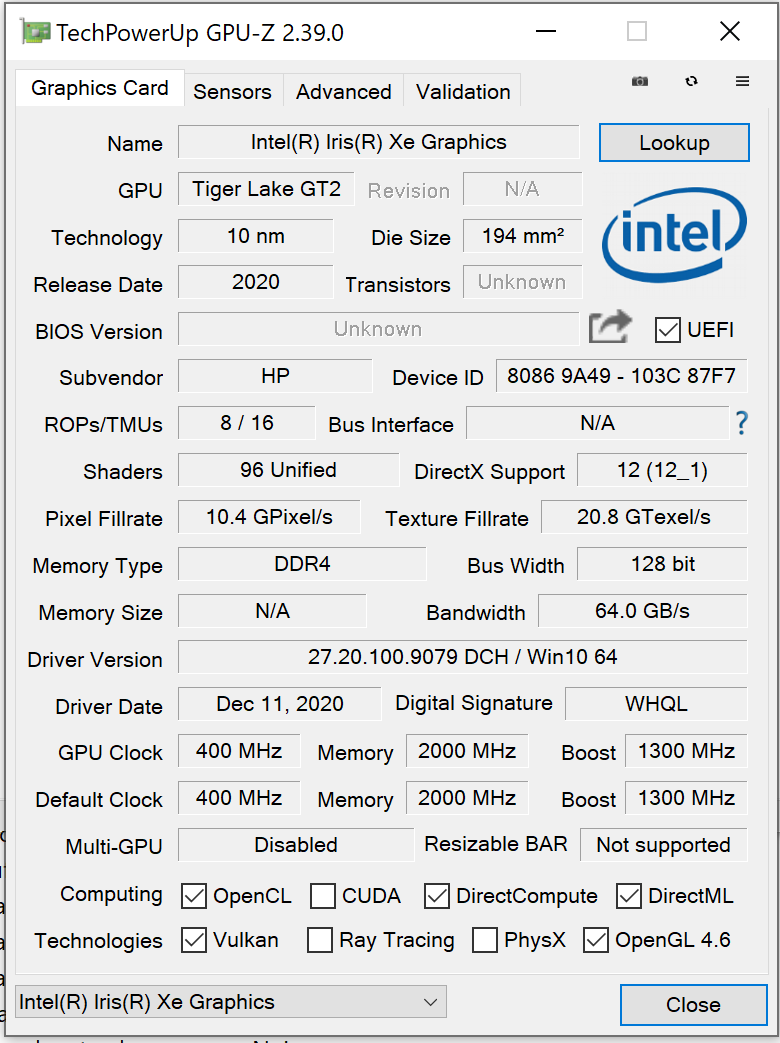This screenshot has width=780, height=1043.
Task: Toggle the Vulkan checkbox
Action: coord(193,941)
